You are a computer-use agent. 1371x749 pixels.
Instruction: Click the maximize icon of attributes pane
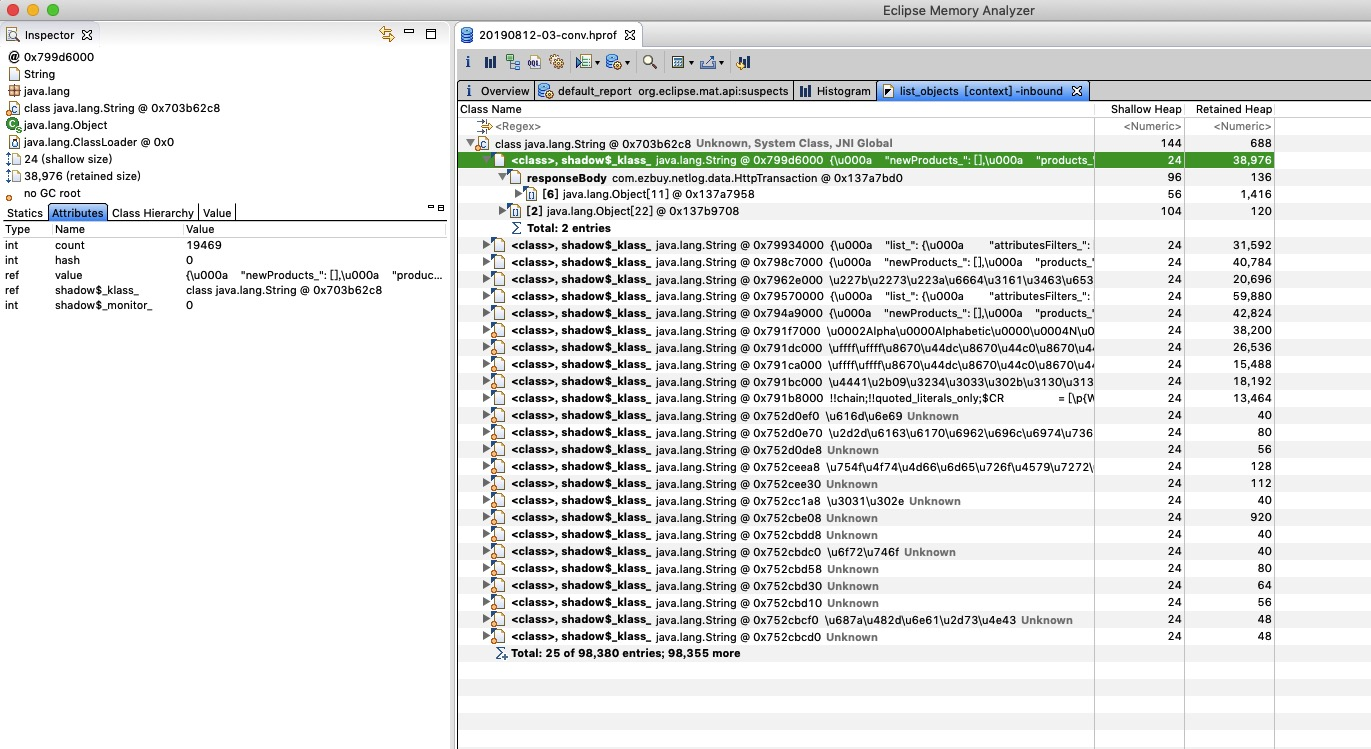point(441,208)
